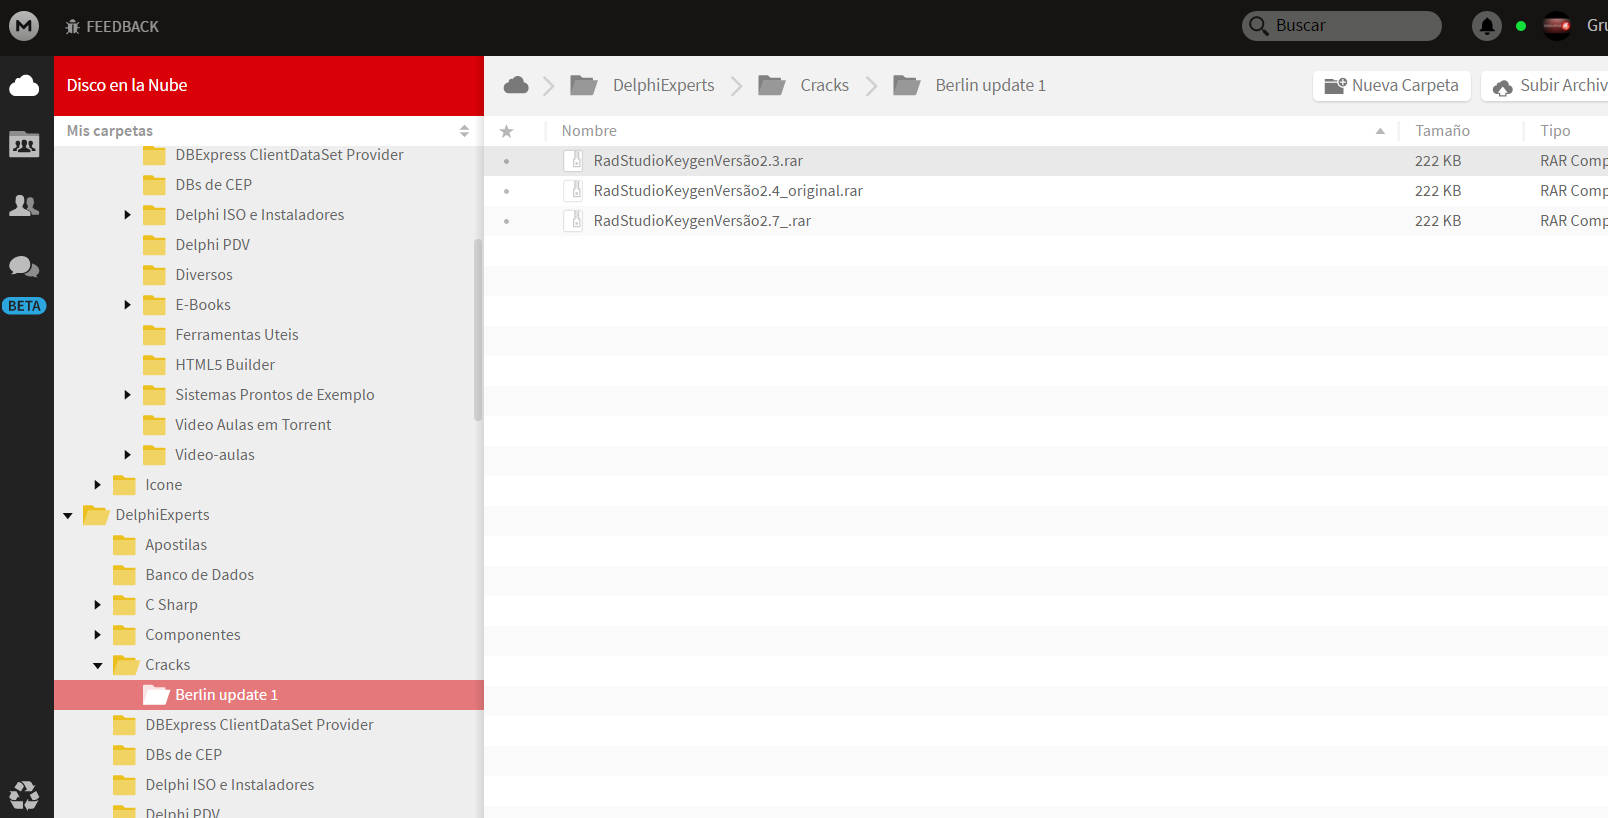
Task: Collapse the Cracks folder
Action: click(x=97, y=666)
